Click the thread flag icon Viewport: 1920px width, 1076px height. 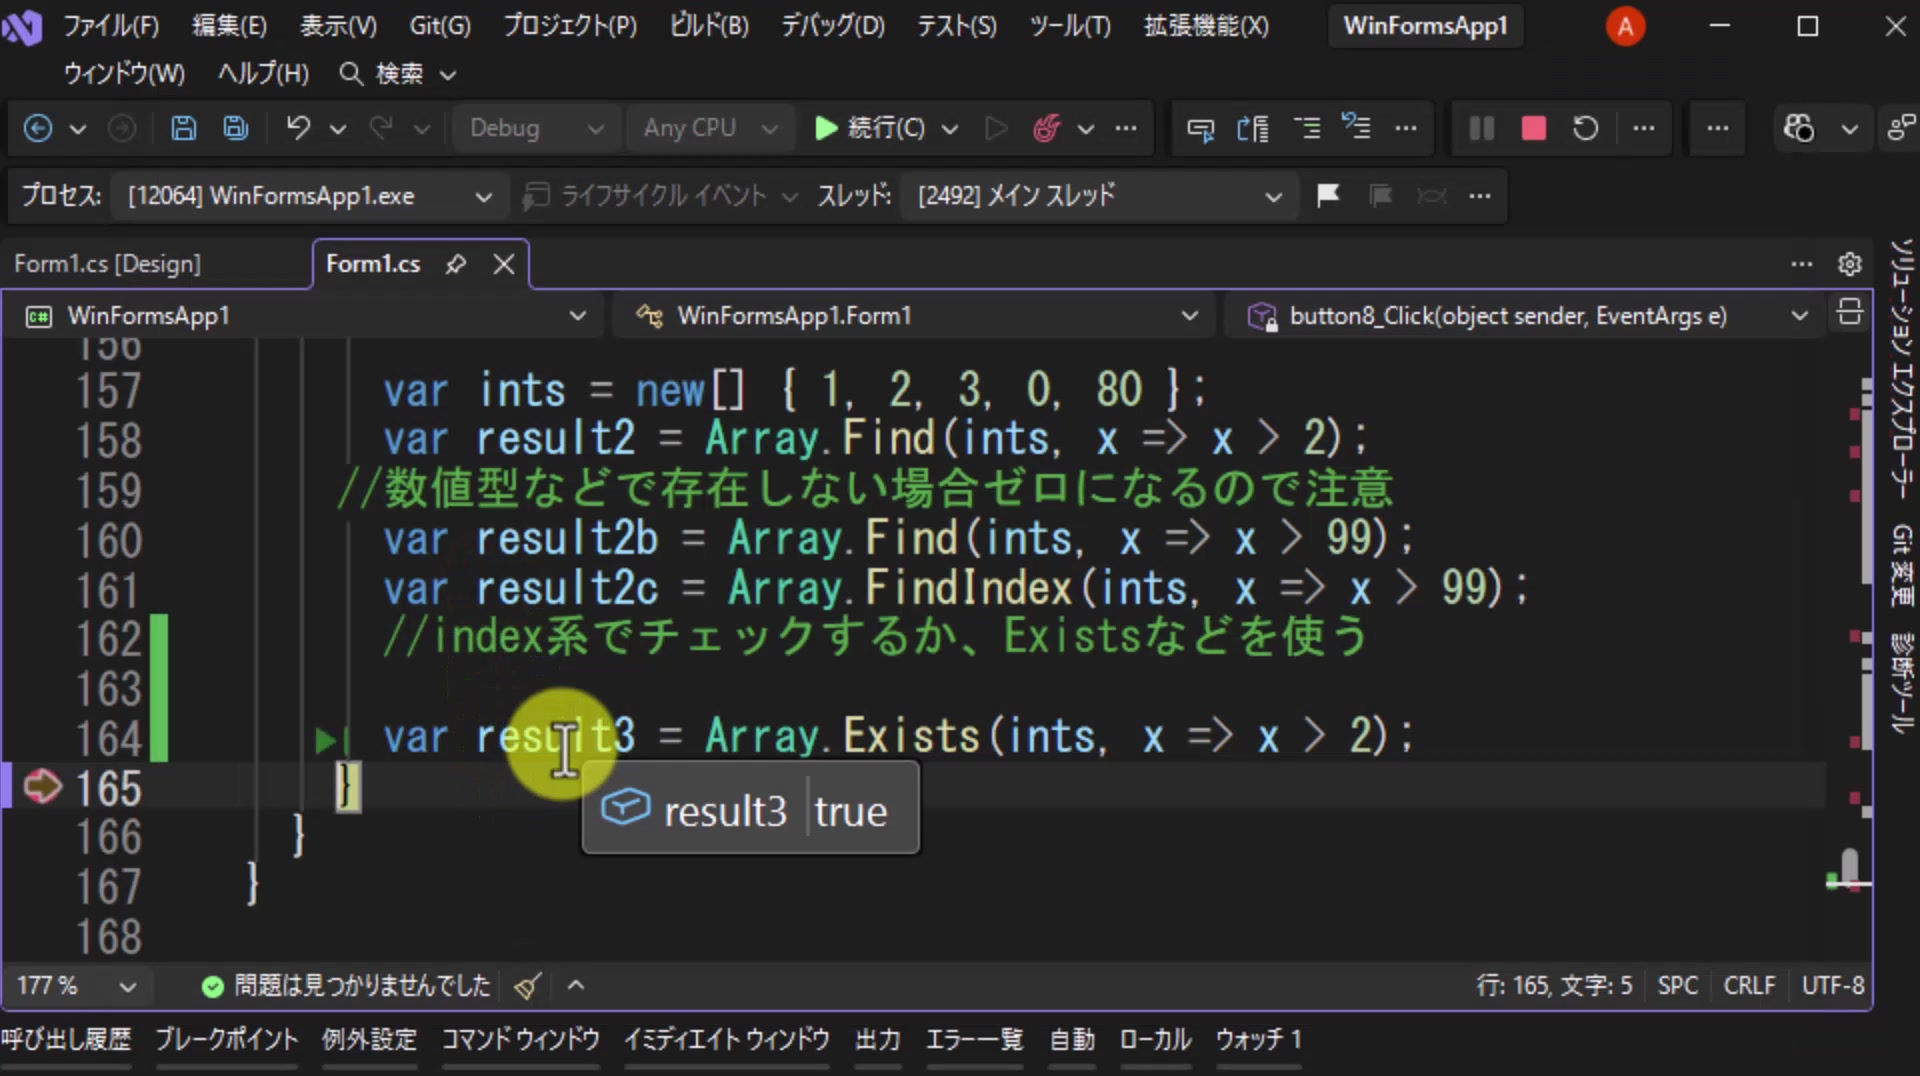click(x=1328, y=195)
